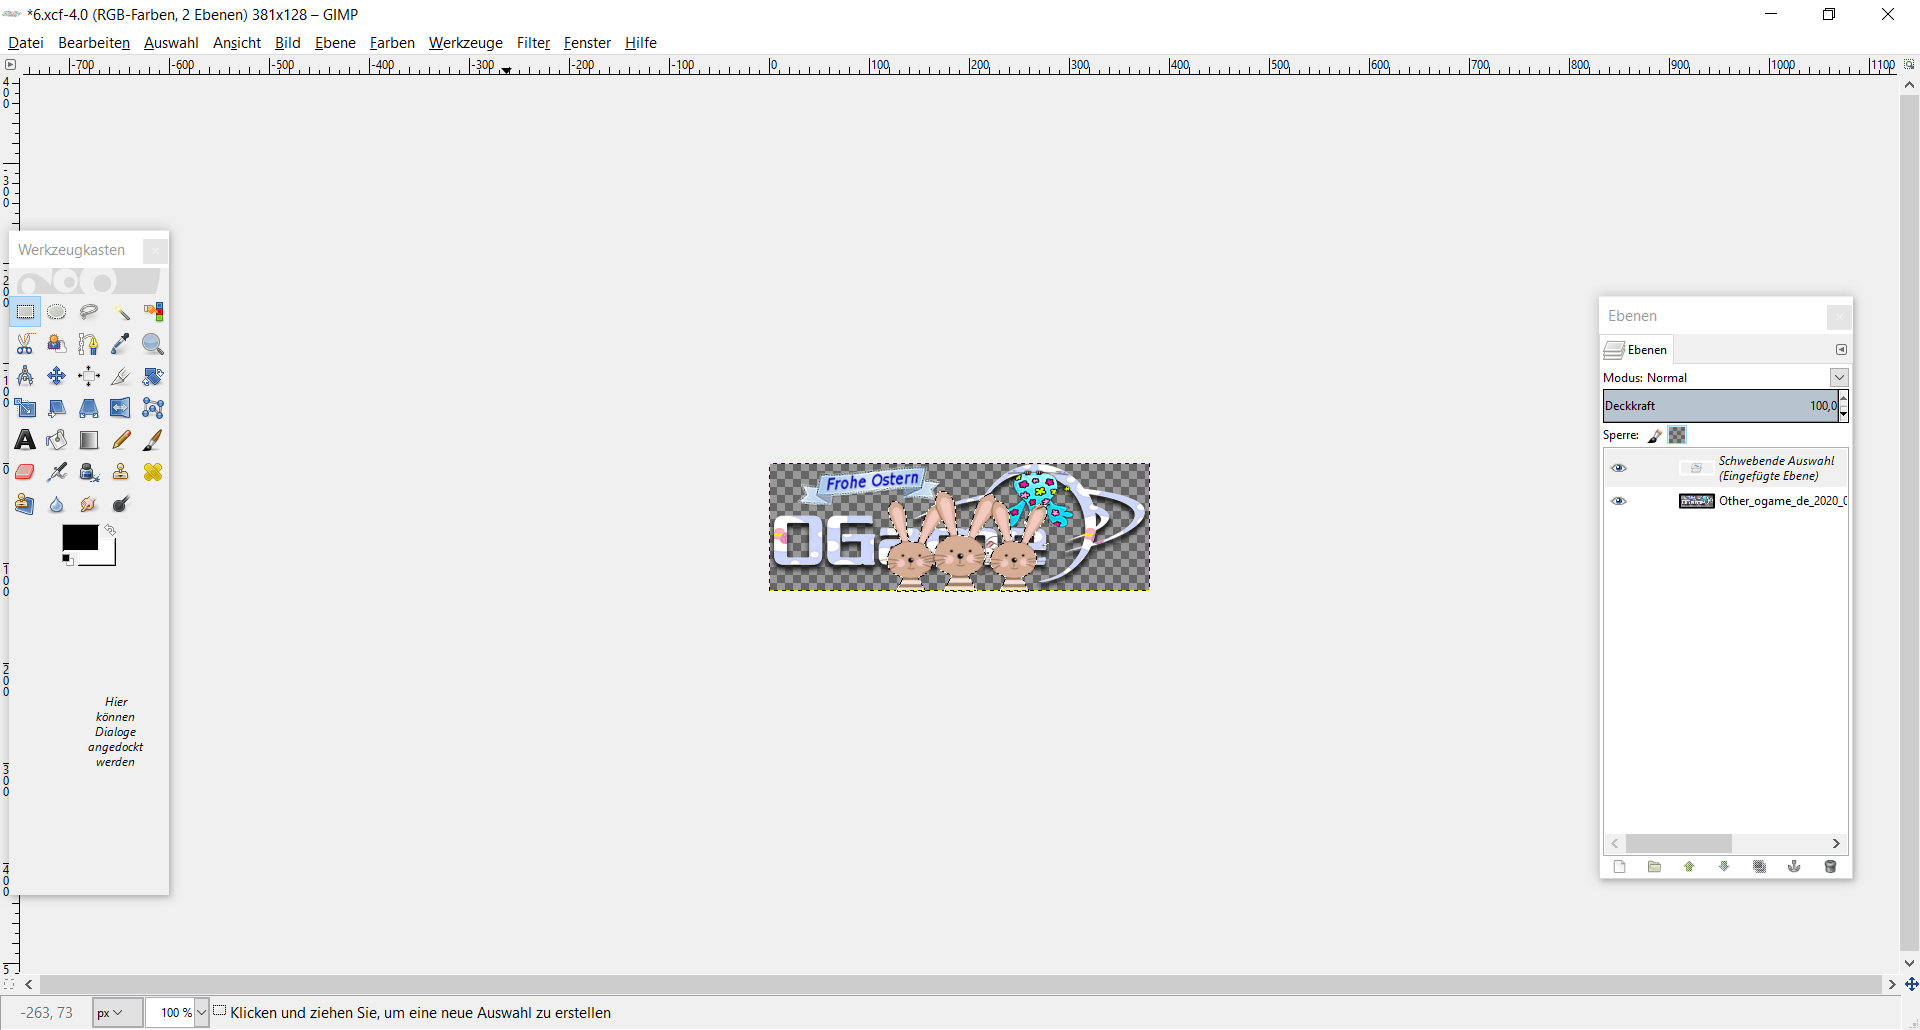Select the Dodge/Burn tool

(x=121, y=504)
